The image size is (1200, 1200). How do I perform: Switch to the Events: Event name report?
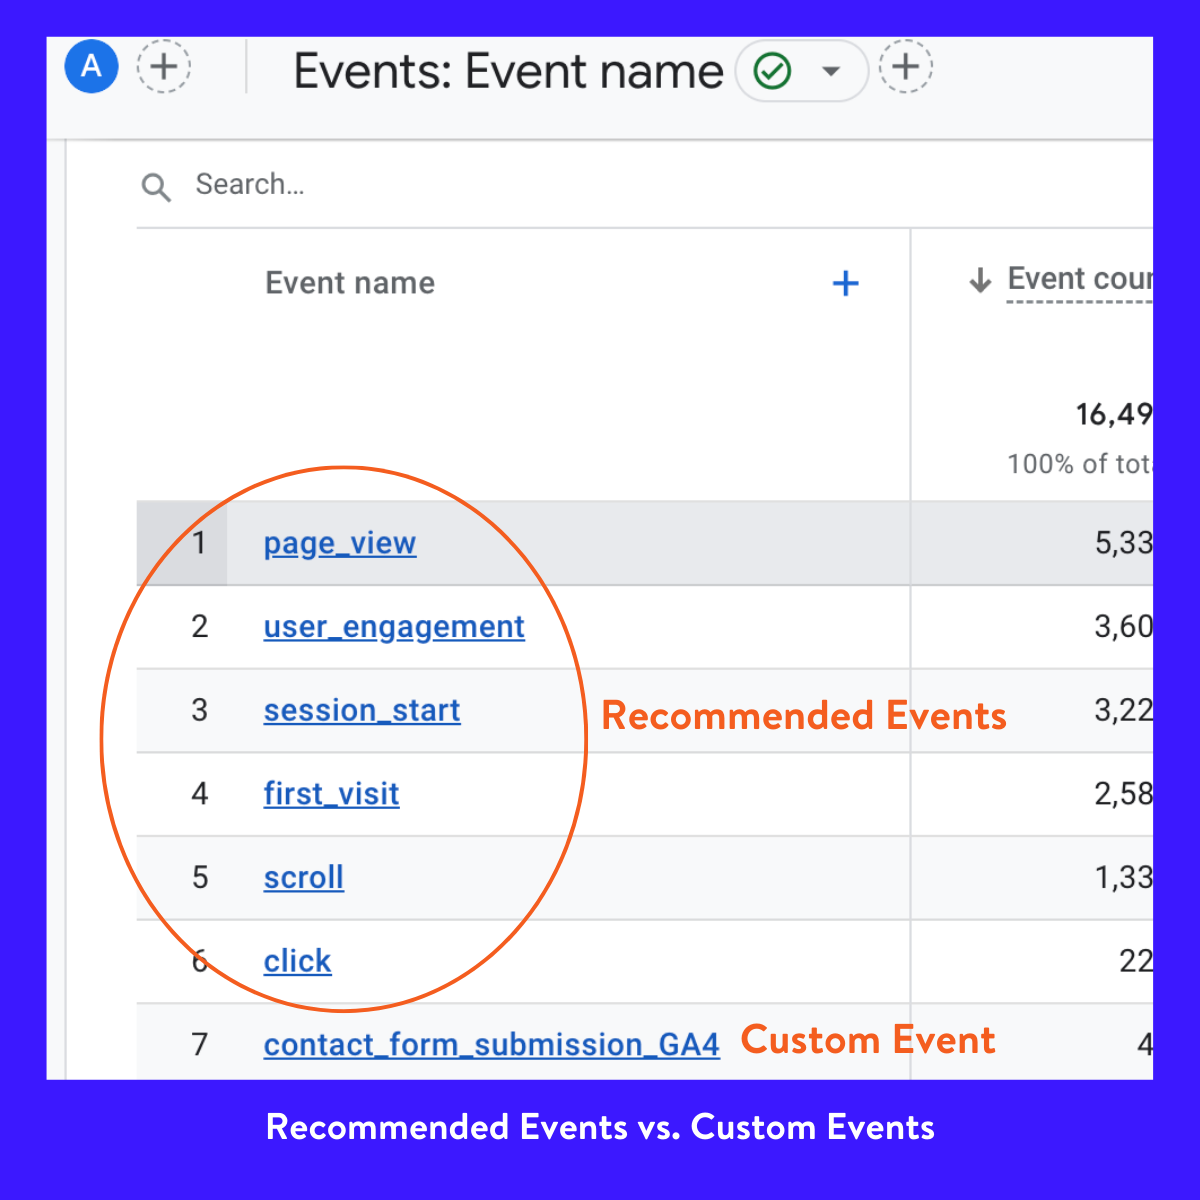pos(508,71)
